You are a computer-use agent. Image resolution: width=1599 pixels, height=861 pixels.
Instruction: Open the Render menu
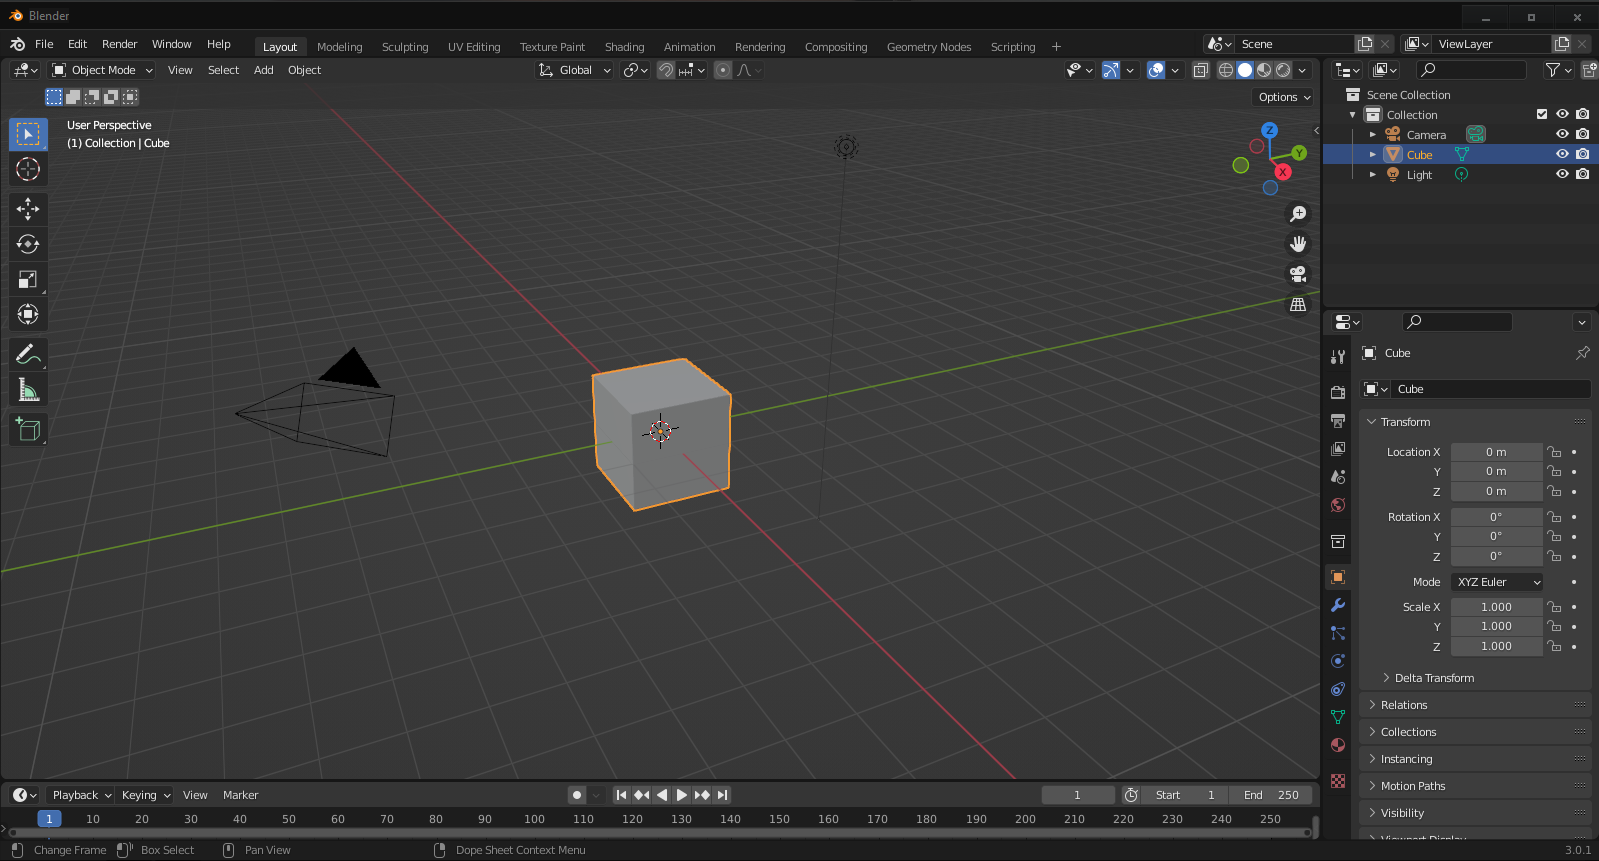pos(119,44)
